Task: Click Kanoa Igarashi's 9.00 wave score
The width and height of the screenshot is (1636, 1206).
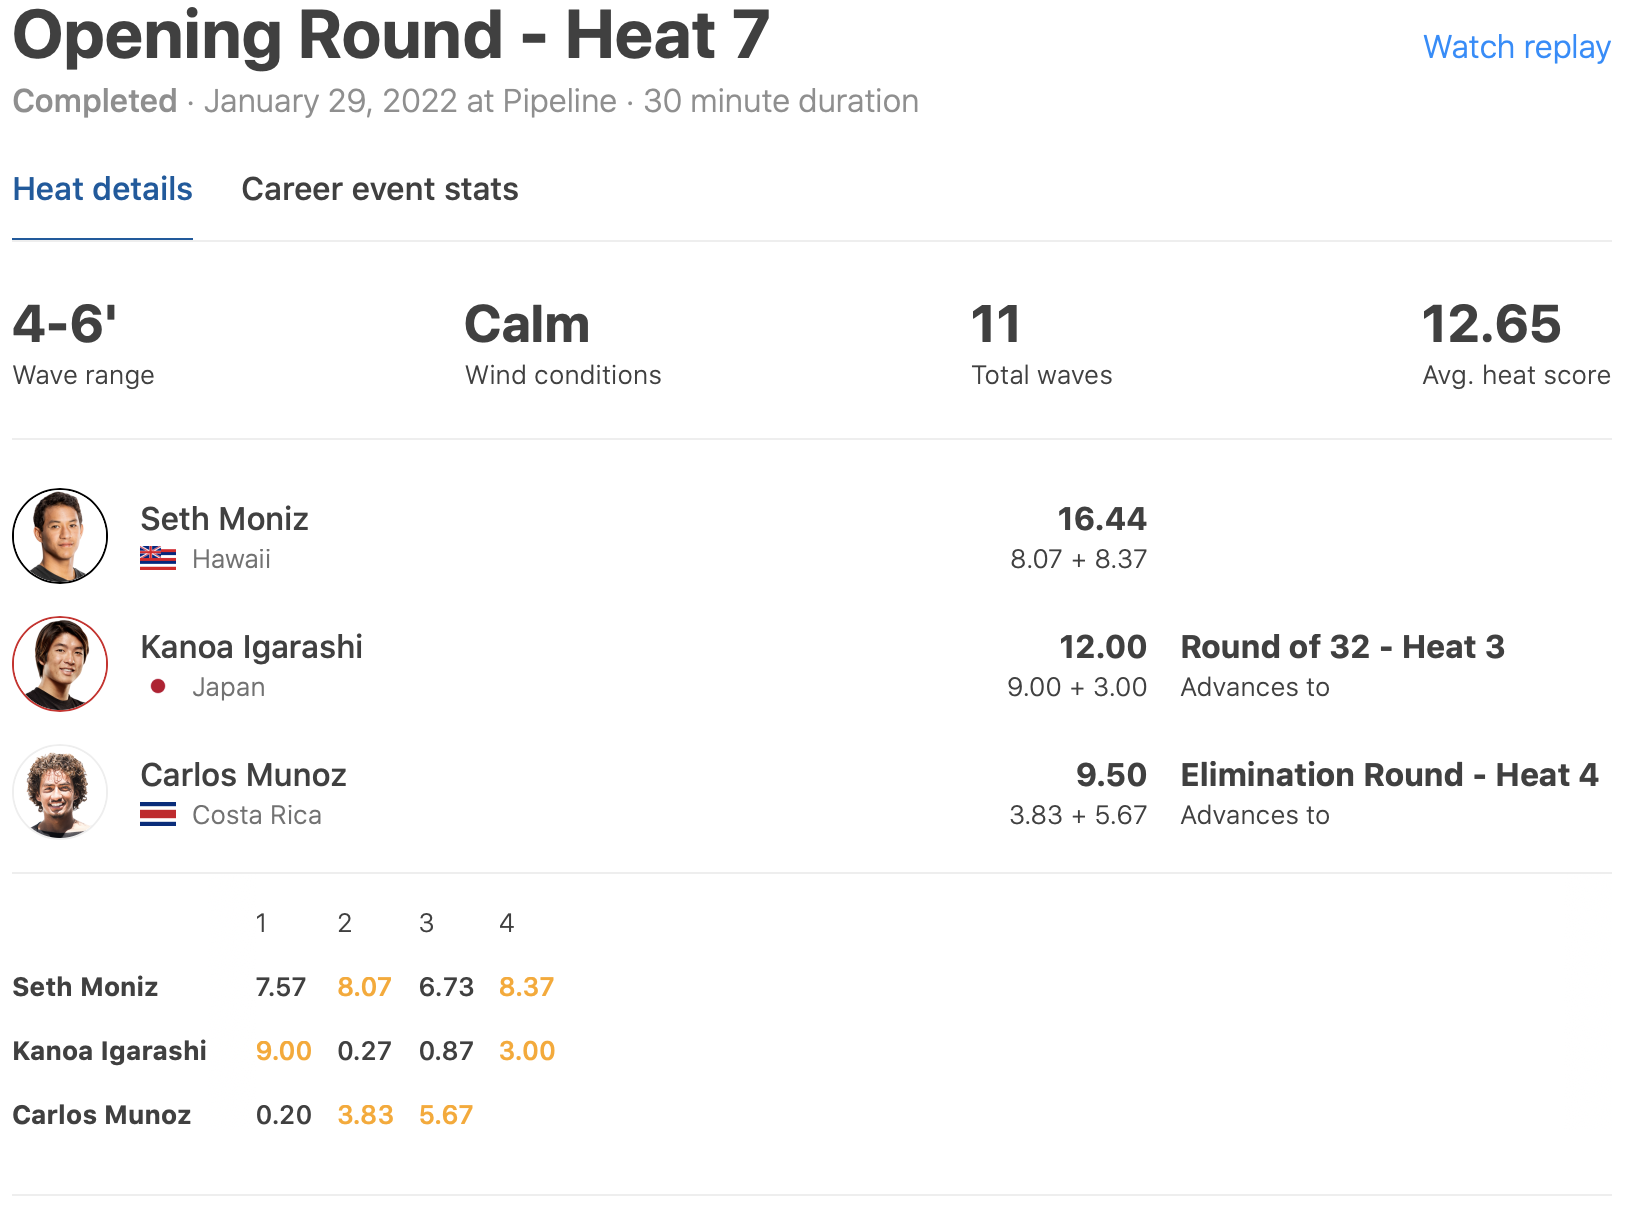Action: point(283,1051)
